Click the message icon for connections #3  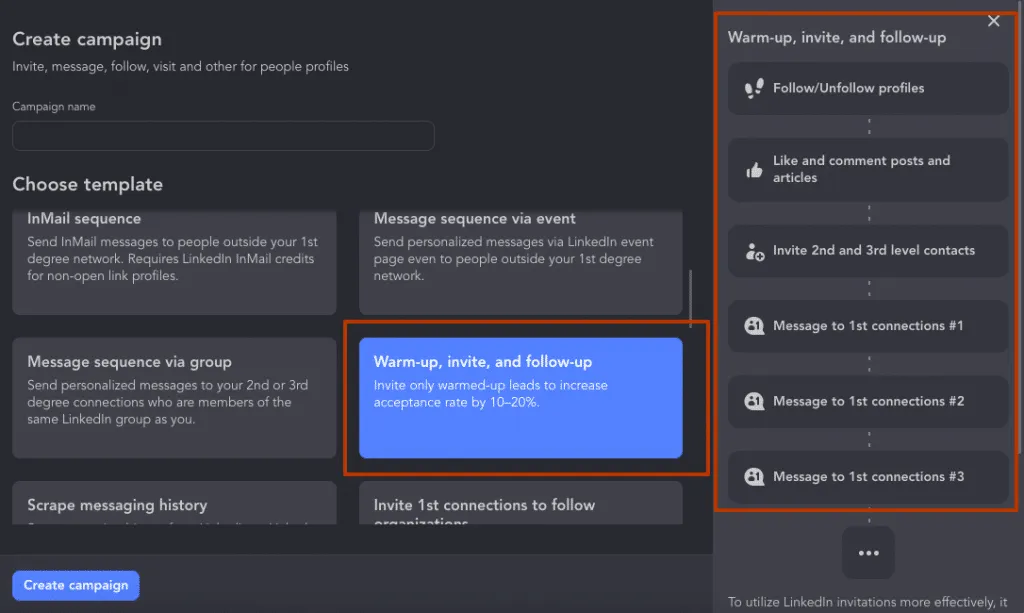click(x=754, y=477)
